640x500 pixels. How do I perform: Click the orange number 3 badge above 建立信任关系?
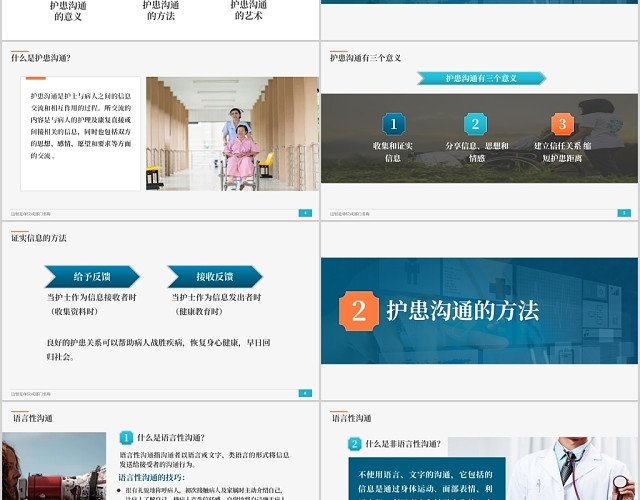562,124
